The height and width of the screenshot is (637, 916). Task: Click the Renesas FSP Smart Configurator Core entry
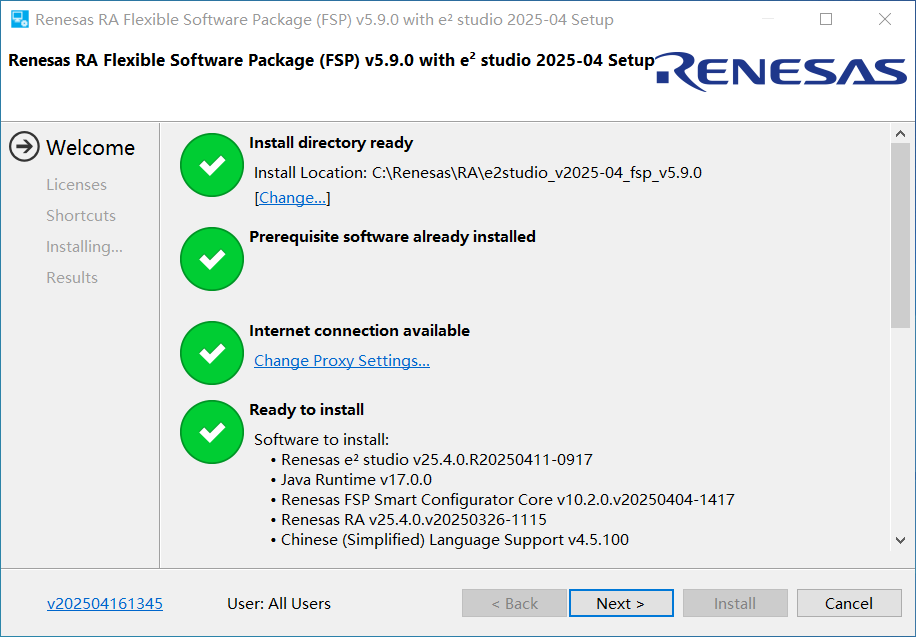click(508, 500)
